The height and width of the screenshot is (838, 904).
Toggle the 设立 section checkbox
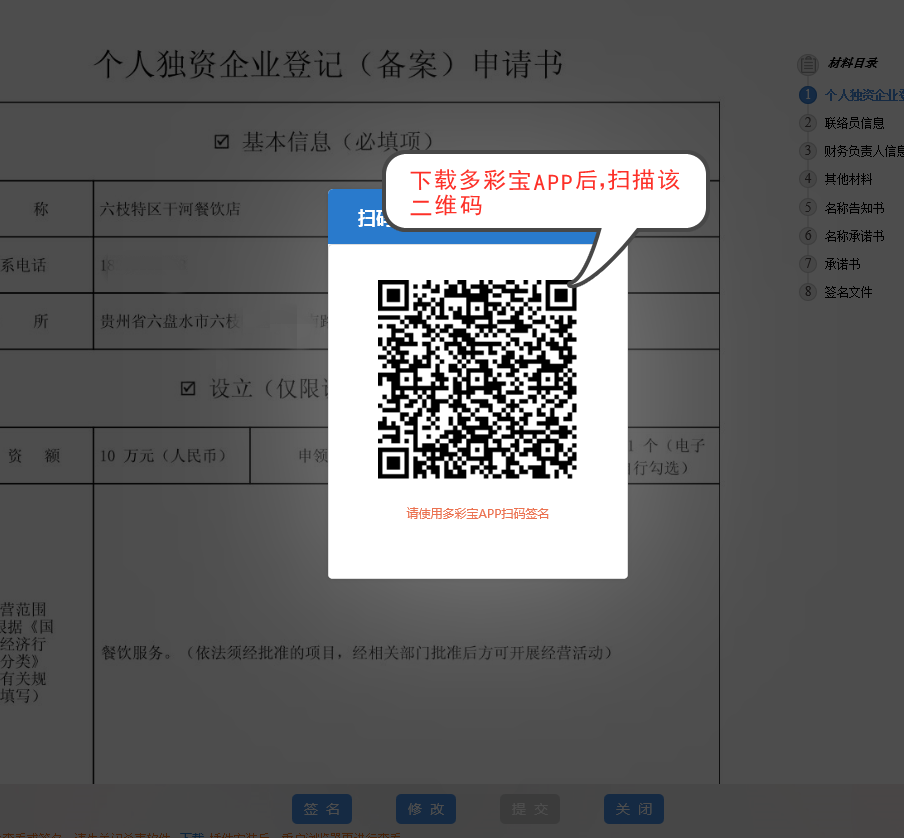(x=188, y=388)
